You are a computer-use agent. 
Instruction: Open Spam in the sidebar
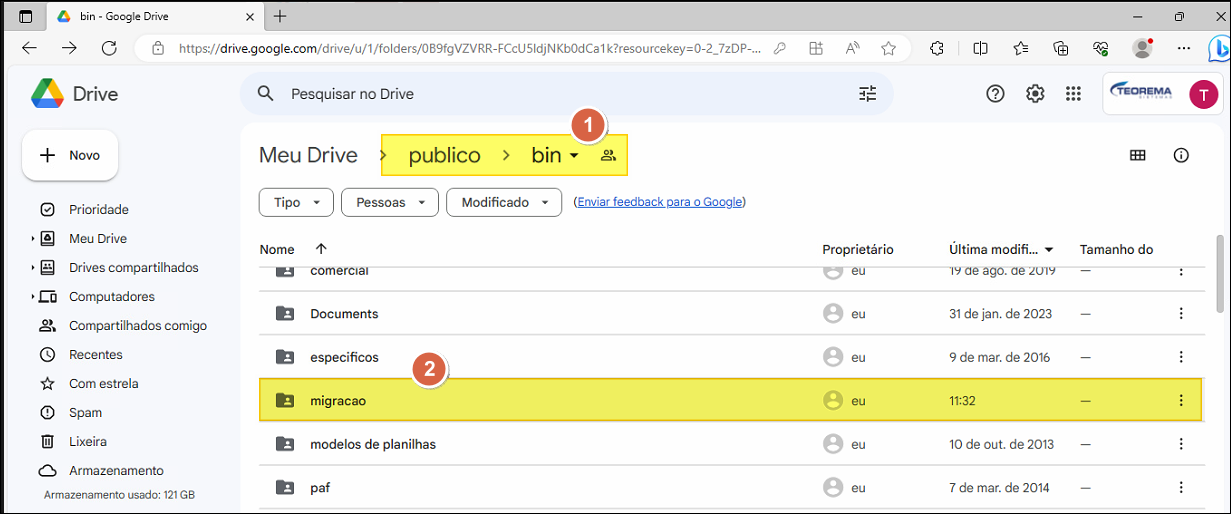tap(85, 413)
